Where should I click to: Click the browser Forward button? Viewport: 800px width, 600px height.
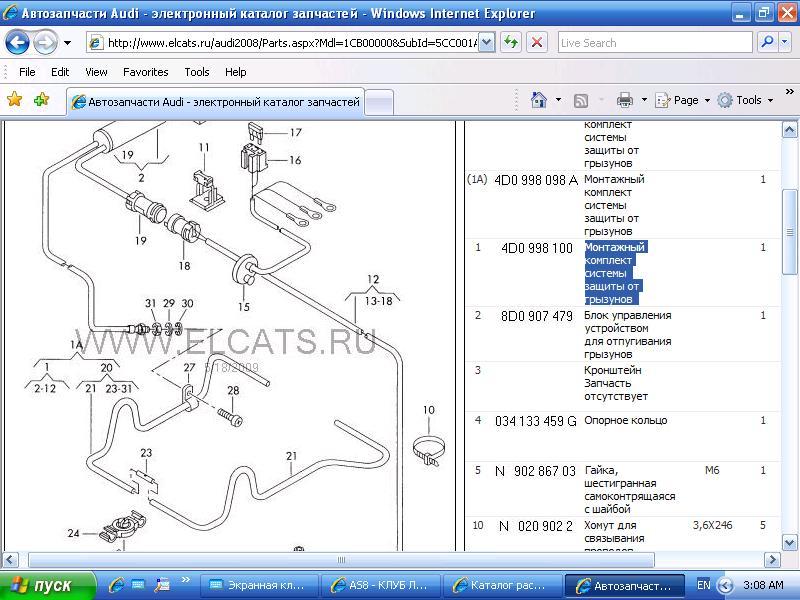click(x=45, y=43)
